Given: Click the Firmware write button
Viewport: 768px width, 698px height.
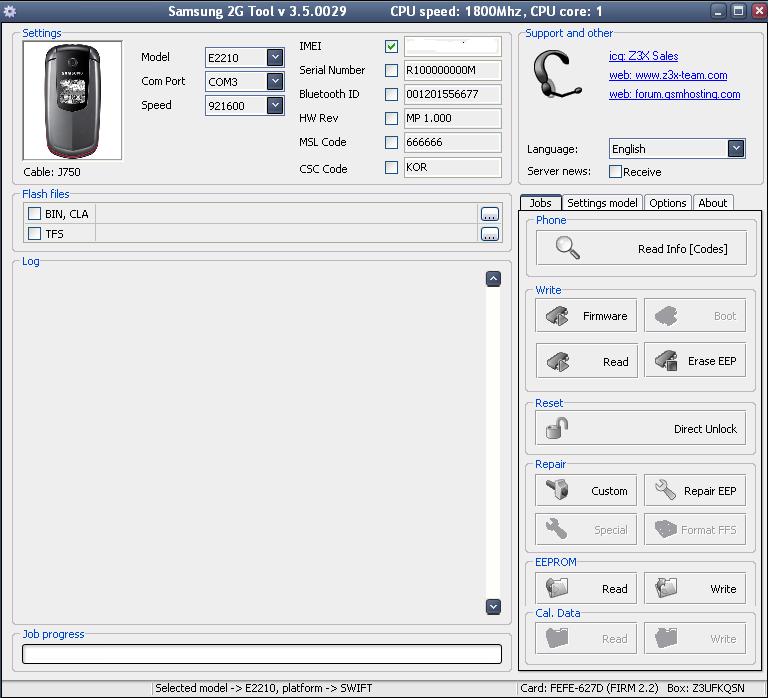Looking at the screenshot, I should pos(586,316).
